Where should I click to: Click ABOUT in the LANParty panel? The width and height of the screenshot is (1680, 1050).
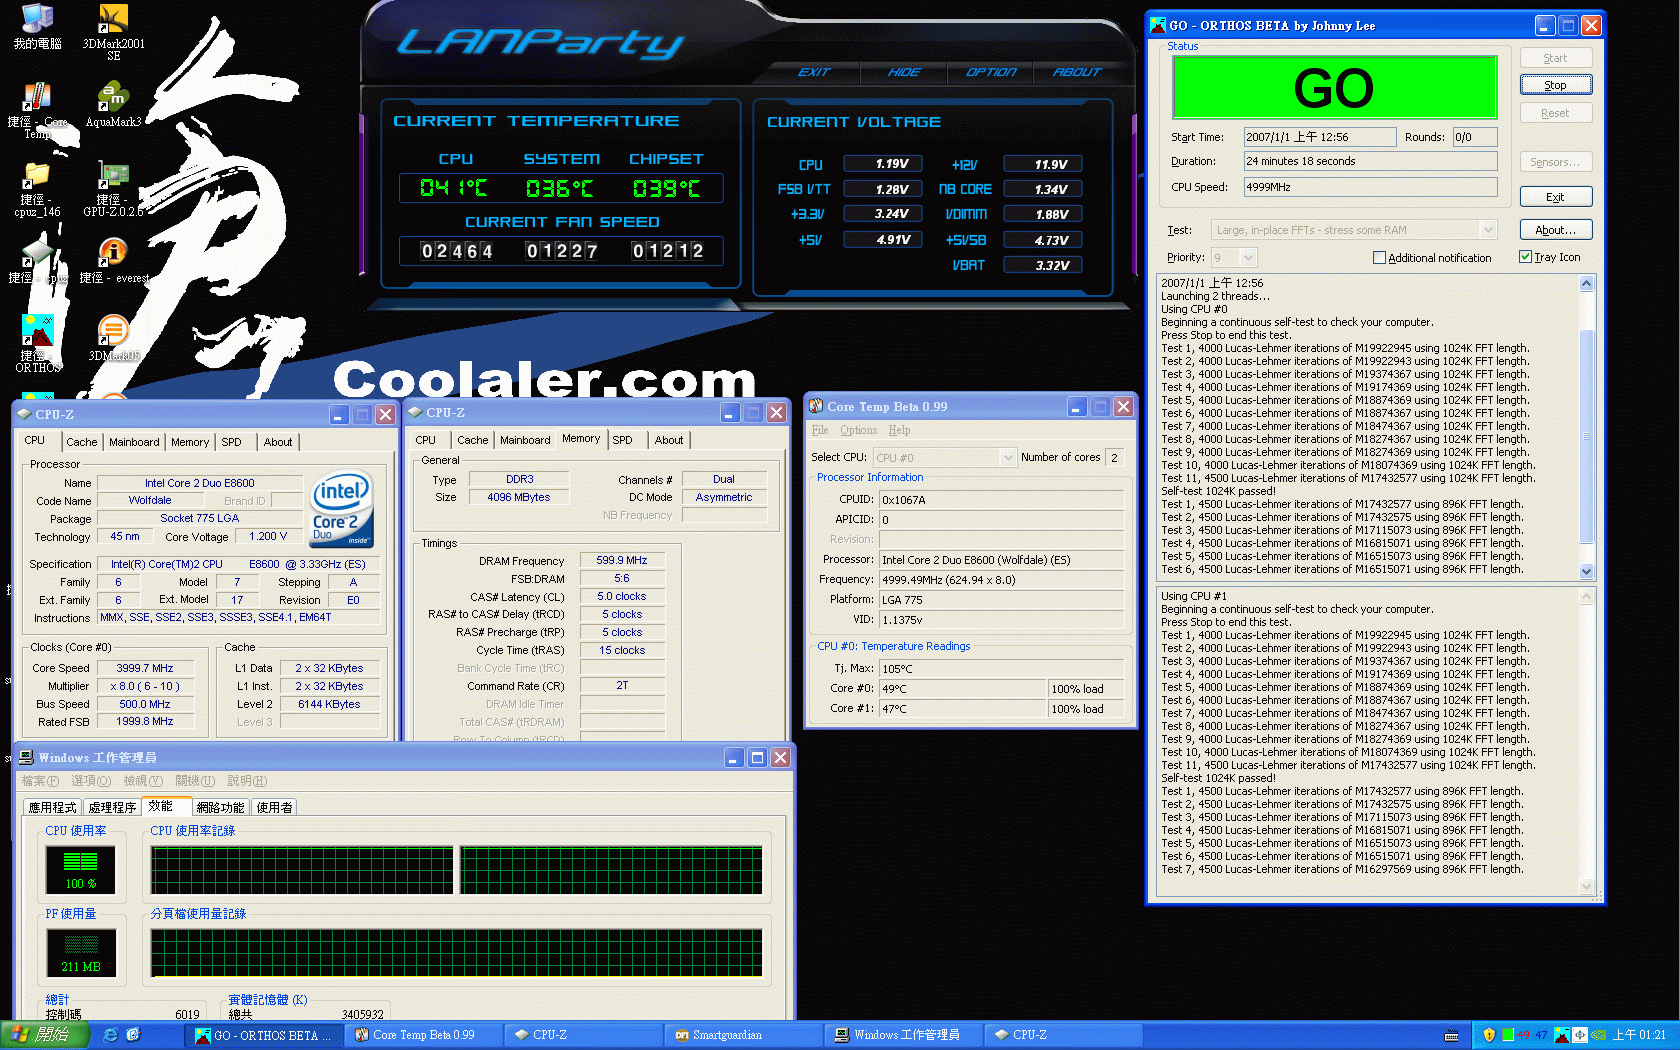click(1077, 72)
